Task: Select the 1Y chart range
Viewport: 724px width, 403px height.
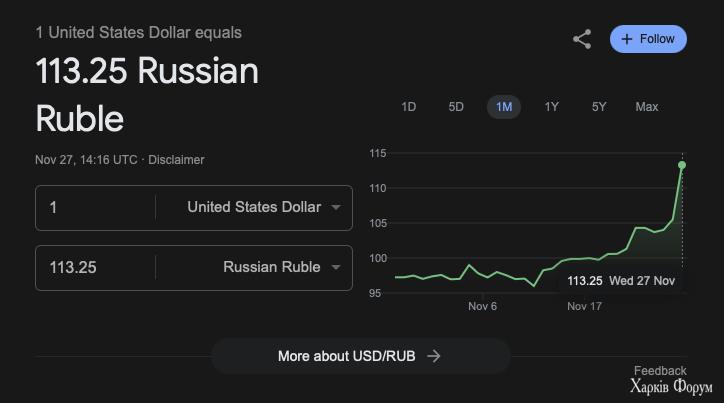Action: (551, 107)
